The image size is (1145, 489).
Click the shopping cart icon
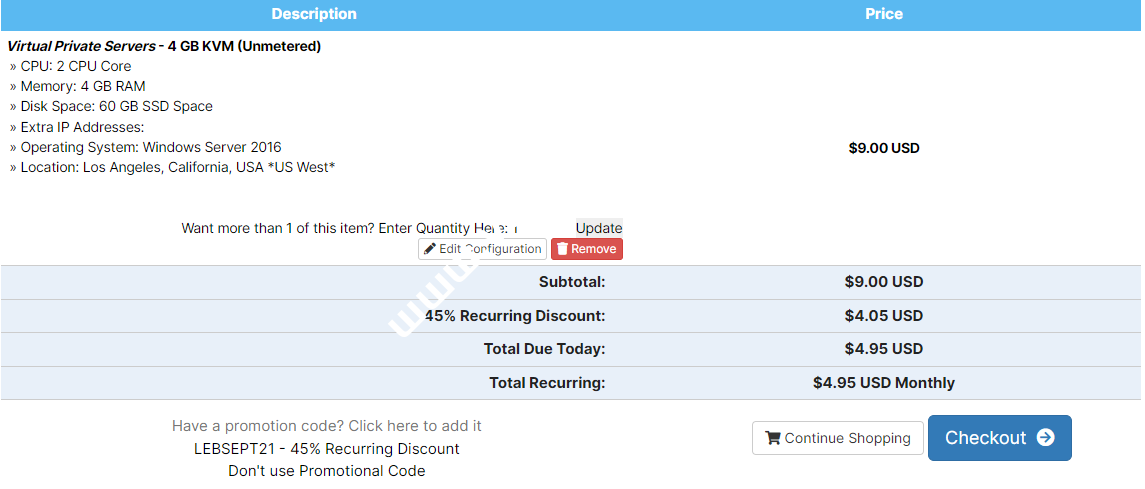tap(773, 438)
